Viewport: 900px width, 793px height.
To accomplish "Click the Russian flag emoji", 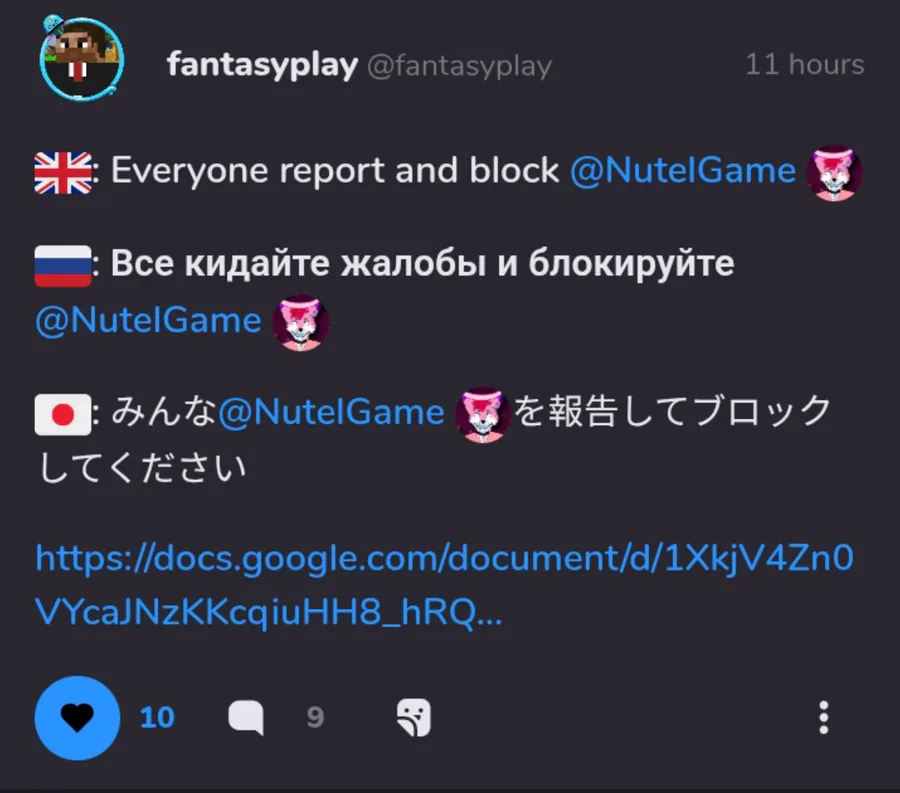I will pyautogui.click(x=63, y=266).
